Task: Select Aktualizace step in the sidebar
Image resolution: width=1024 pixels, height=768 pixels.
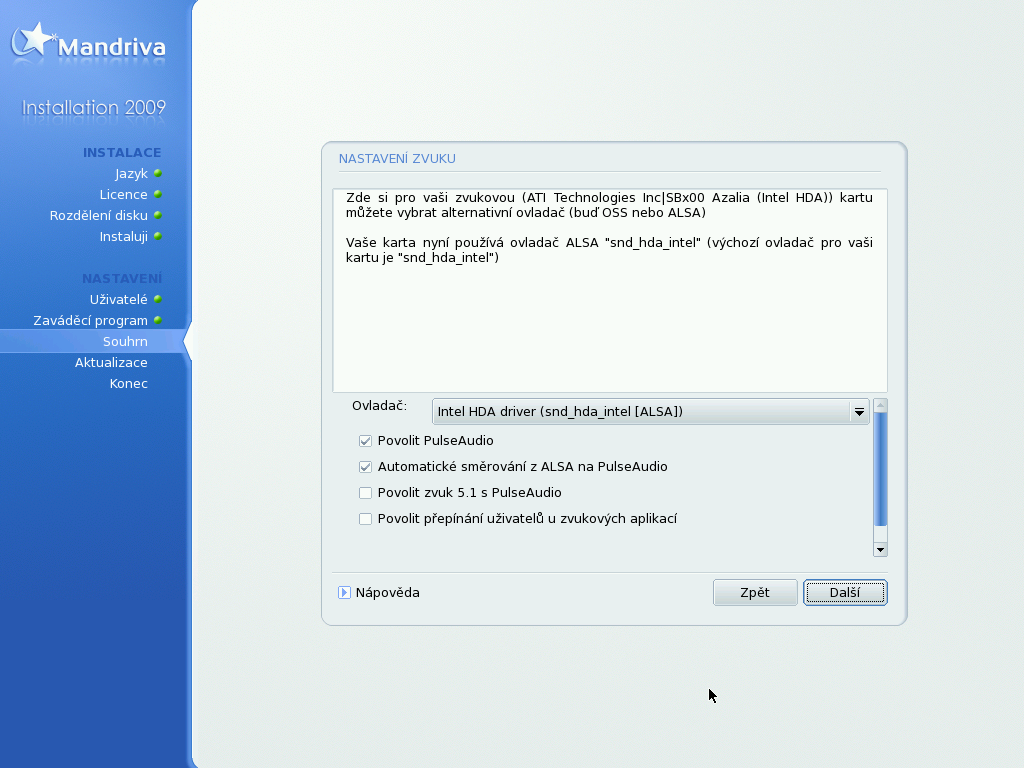Action: point(111,362)
